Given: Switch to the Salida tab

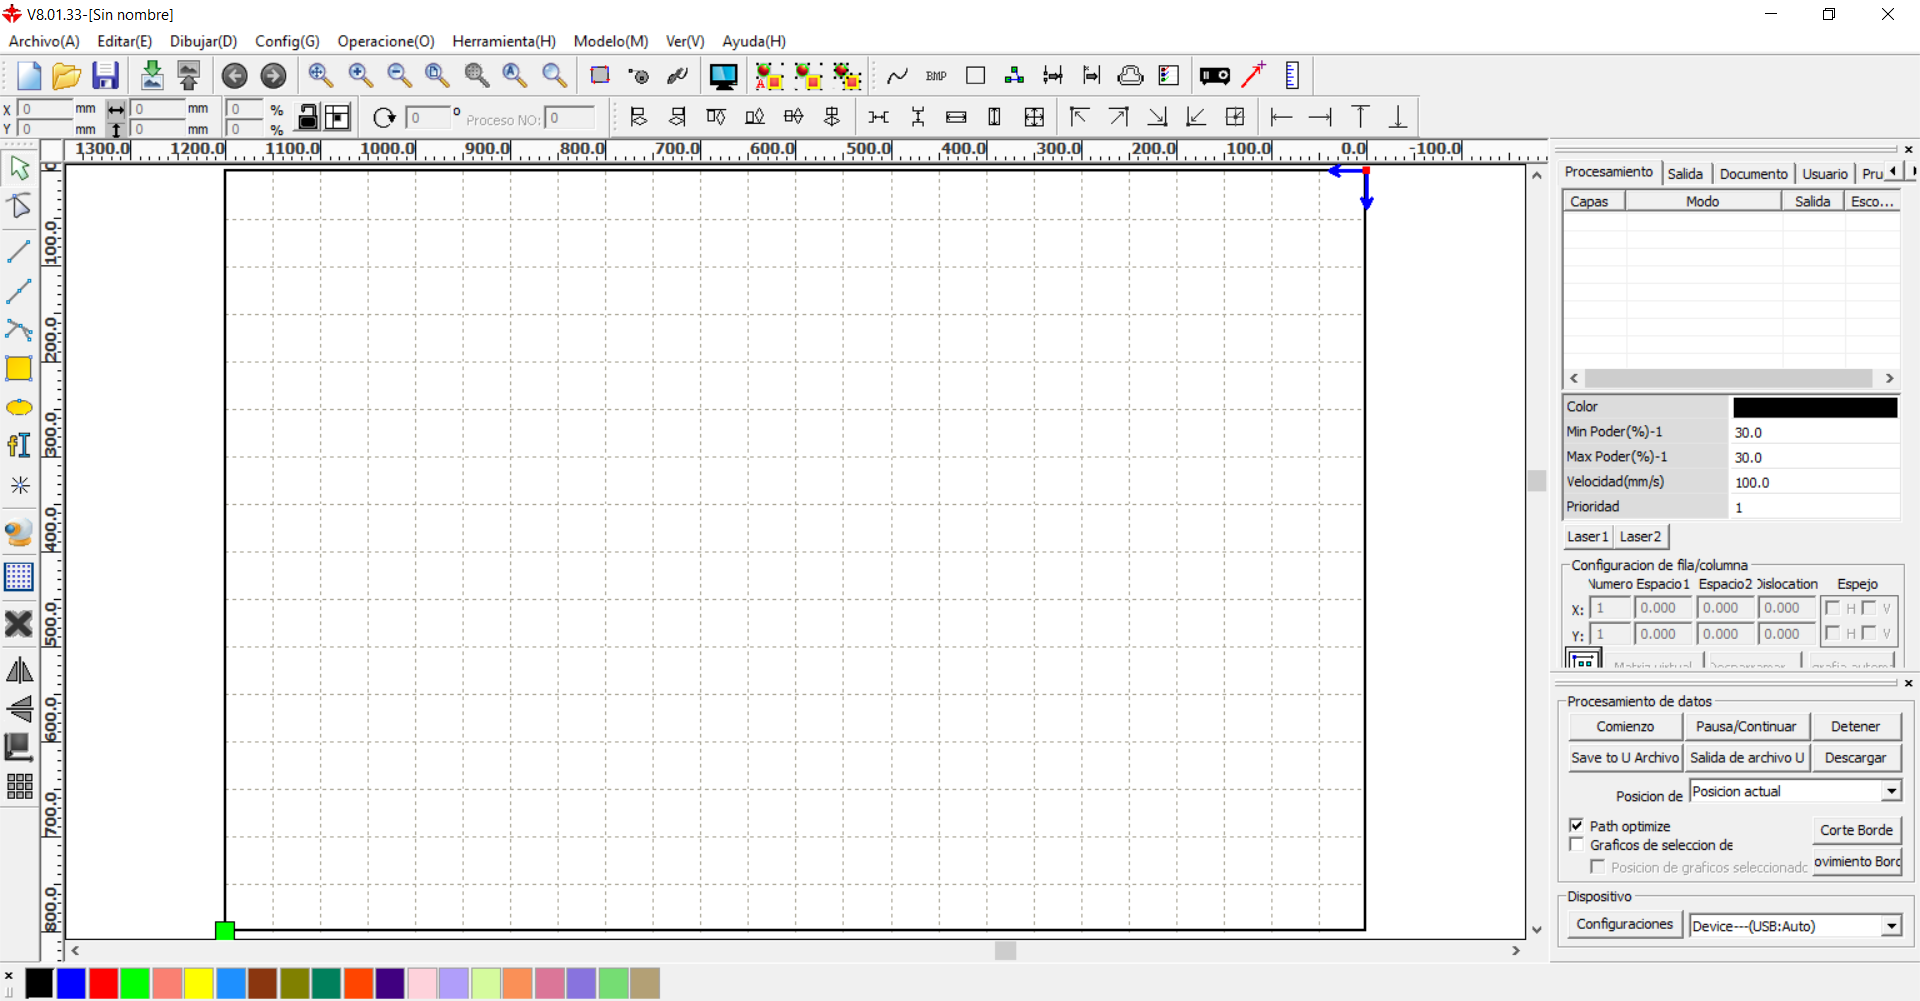Looking at the screenshot, I should [1685, 174].
